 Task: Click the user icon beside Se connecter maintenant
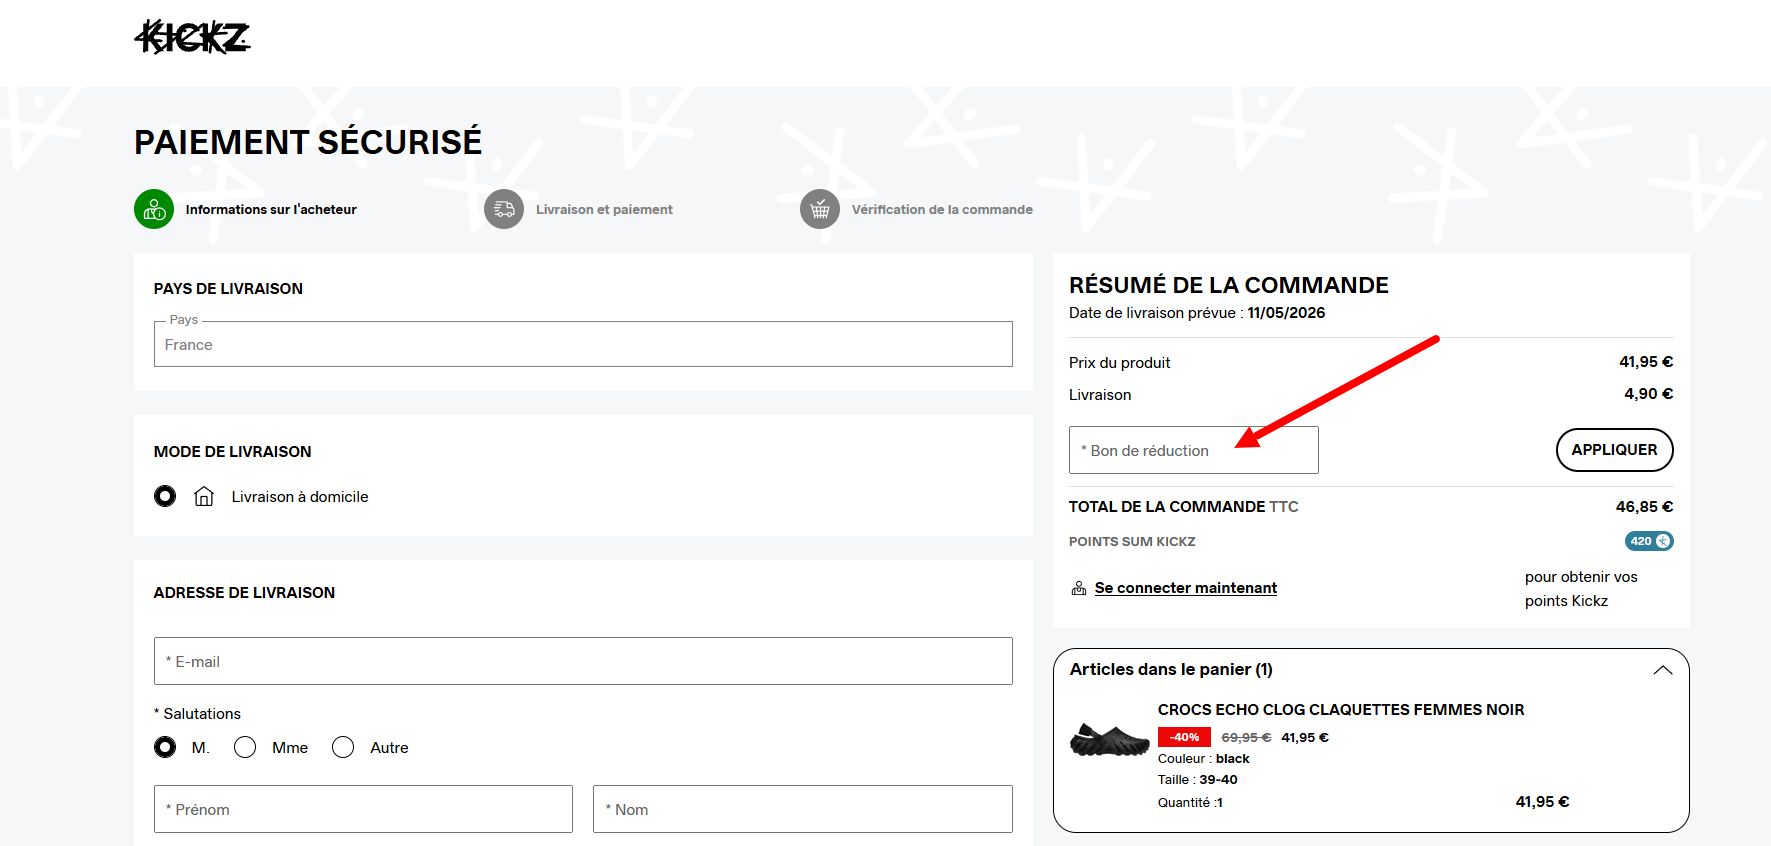pos(1079,588)
